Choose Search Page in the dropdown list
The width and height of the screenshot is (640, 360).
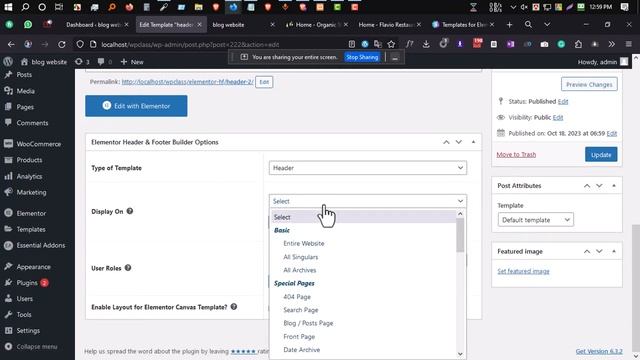pos(300,310)
